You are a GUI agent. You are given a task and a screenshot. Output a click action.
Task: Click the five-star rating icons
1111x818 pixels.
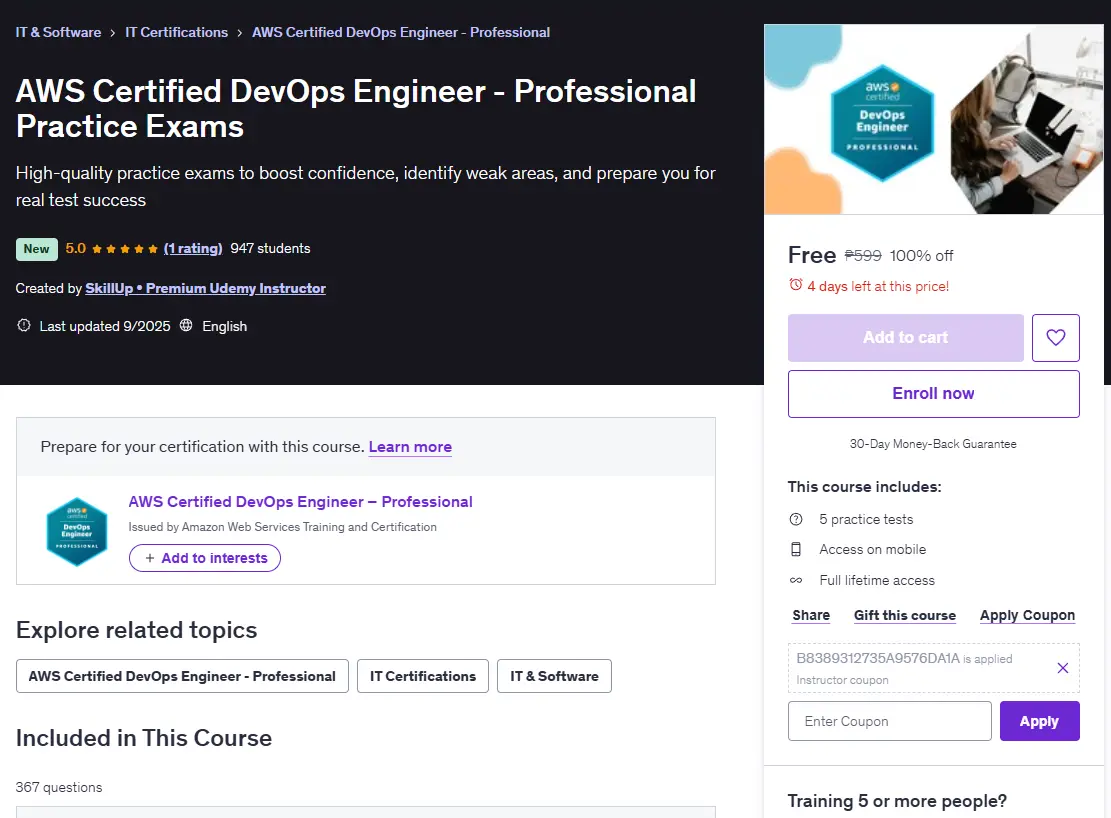pyautogui.click(x=125, y=249)
